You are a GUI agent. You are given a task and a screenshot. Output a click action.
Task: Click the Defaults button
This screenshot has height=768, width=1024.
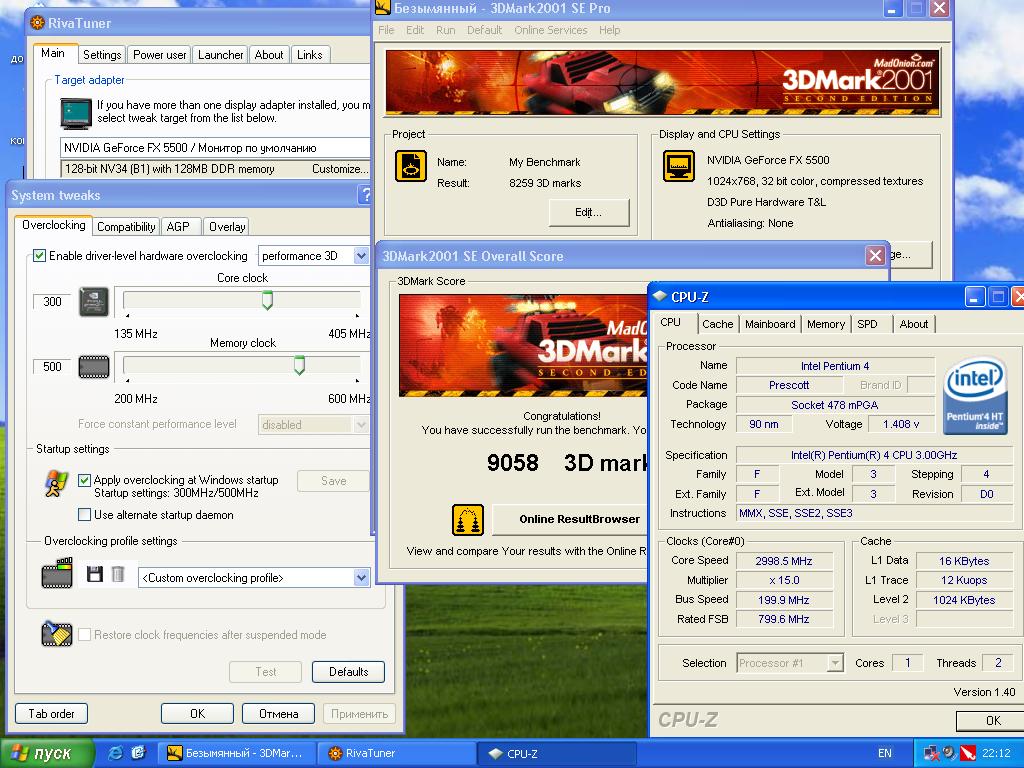tap(348, 672)
